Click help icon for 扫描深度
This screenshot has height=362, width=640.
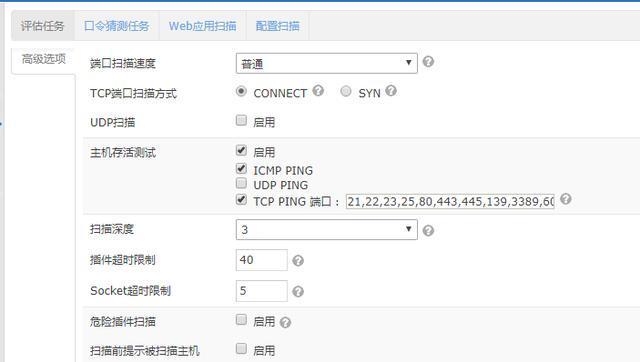point(428,231)
